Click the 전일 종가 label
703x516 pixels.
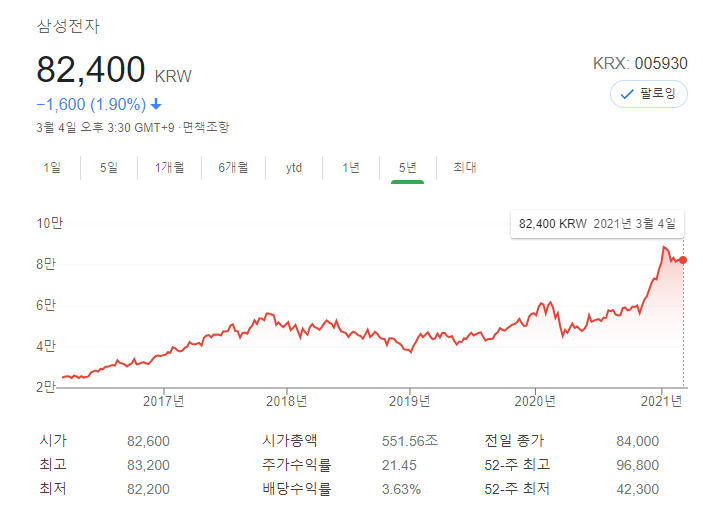point(514,440)
